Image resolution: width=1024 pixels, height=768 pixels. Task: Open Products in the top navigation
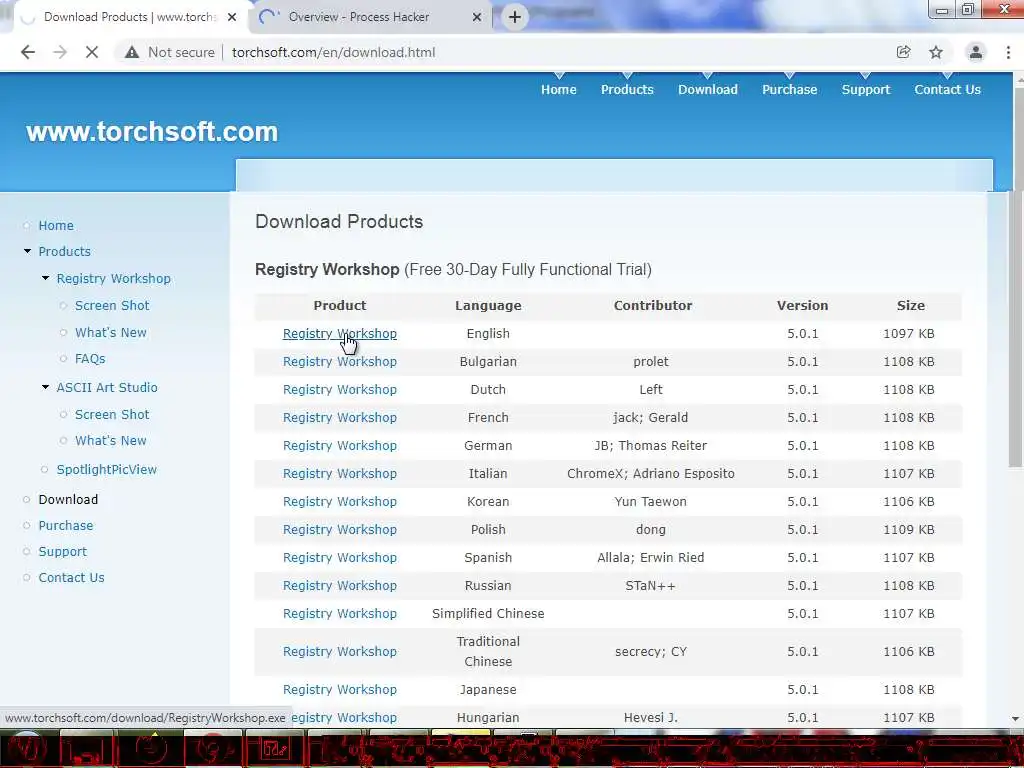click(x=627, y=89)
